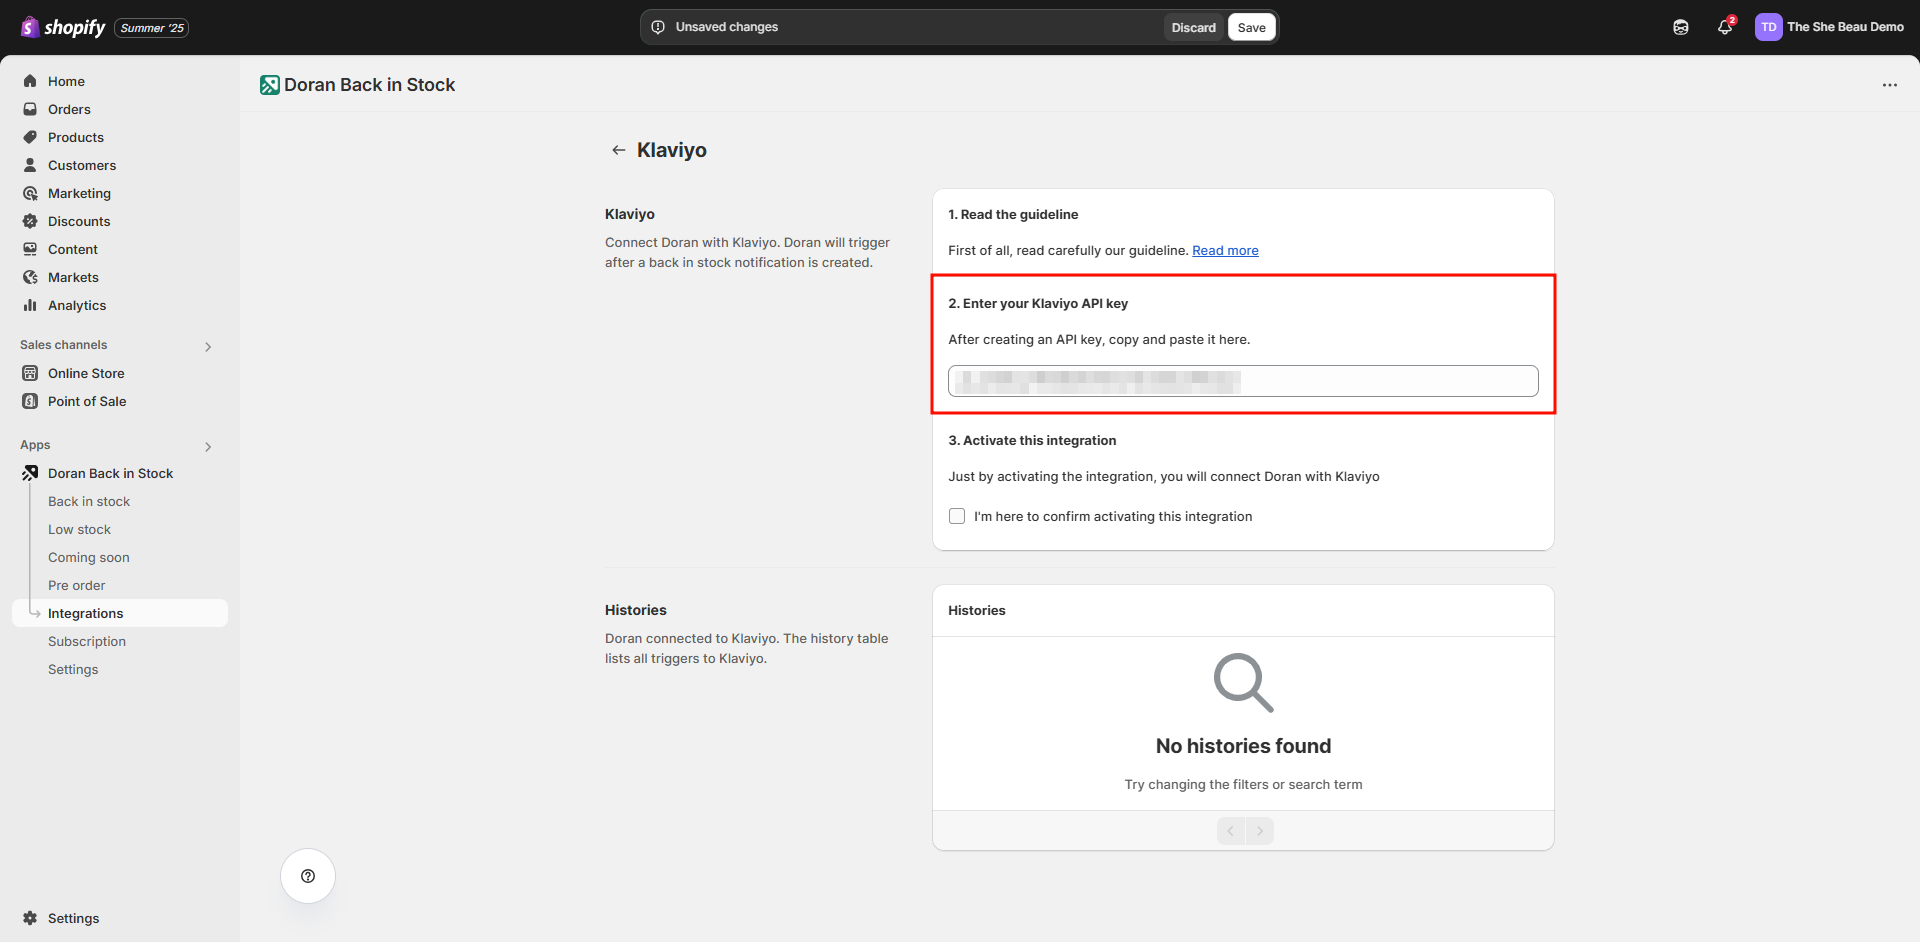Click the Point of Sale icon
1920x942 pixels.
click(30, 401)
